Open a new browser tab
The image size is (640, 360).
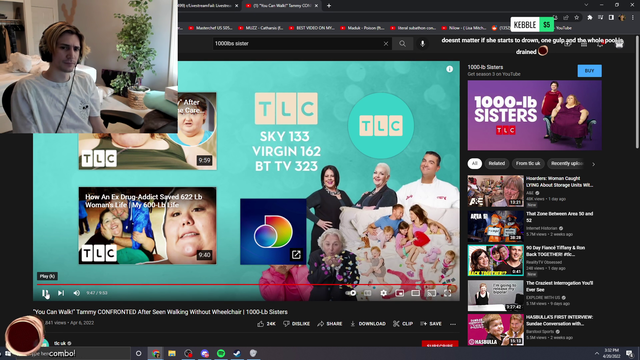(x=329, y=6)
